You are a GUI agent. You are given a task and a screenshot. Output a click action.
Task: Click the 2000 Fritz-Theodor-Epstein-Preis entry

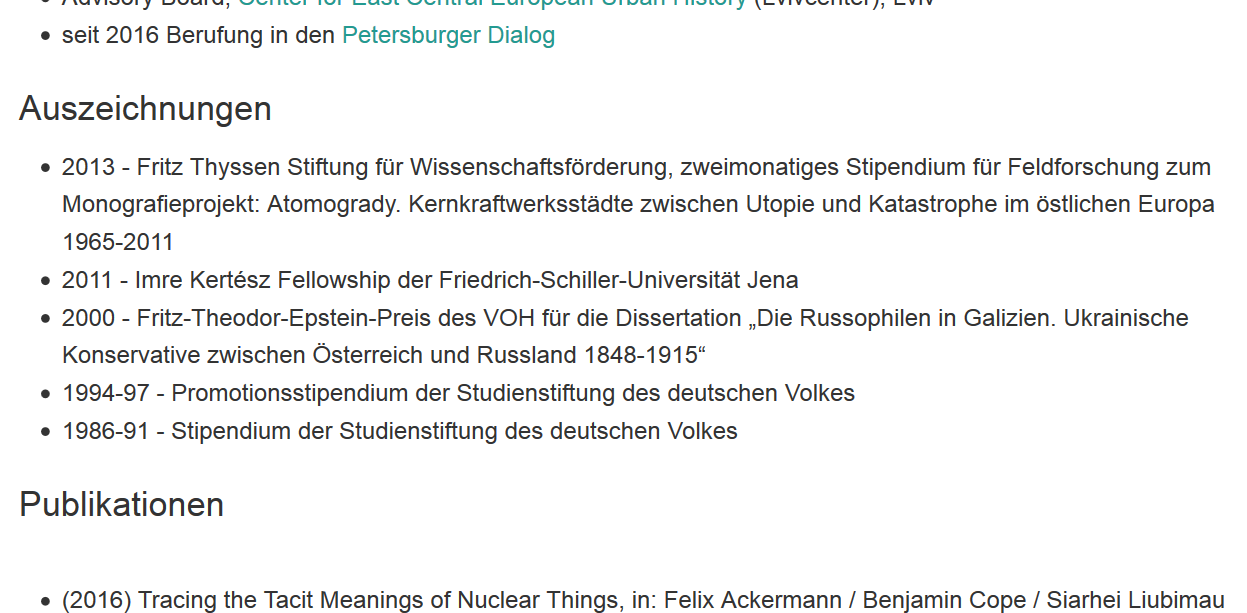[x=625, y=337]
